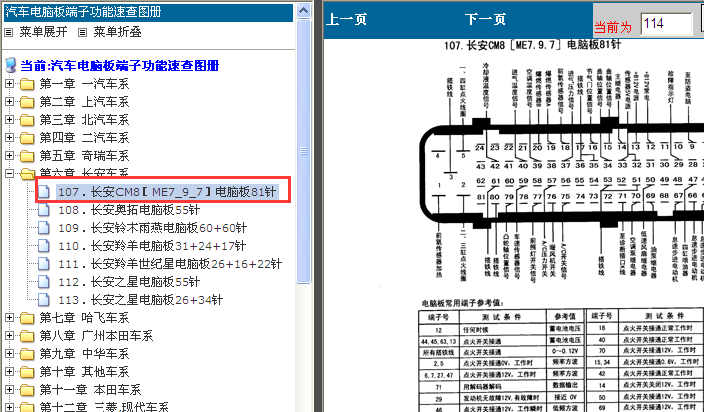This screenshot has height=412, width=704.
Task: Select the 第五章 奇瑞车系 chapter label
Action: (x=84, y=156)
